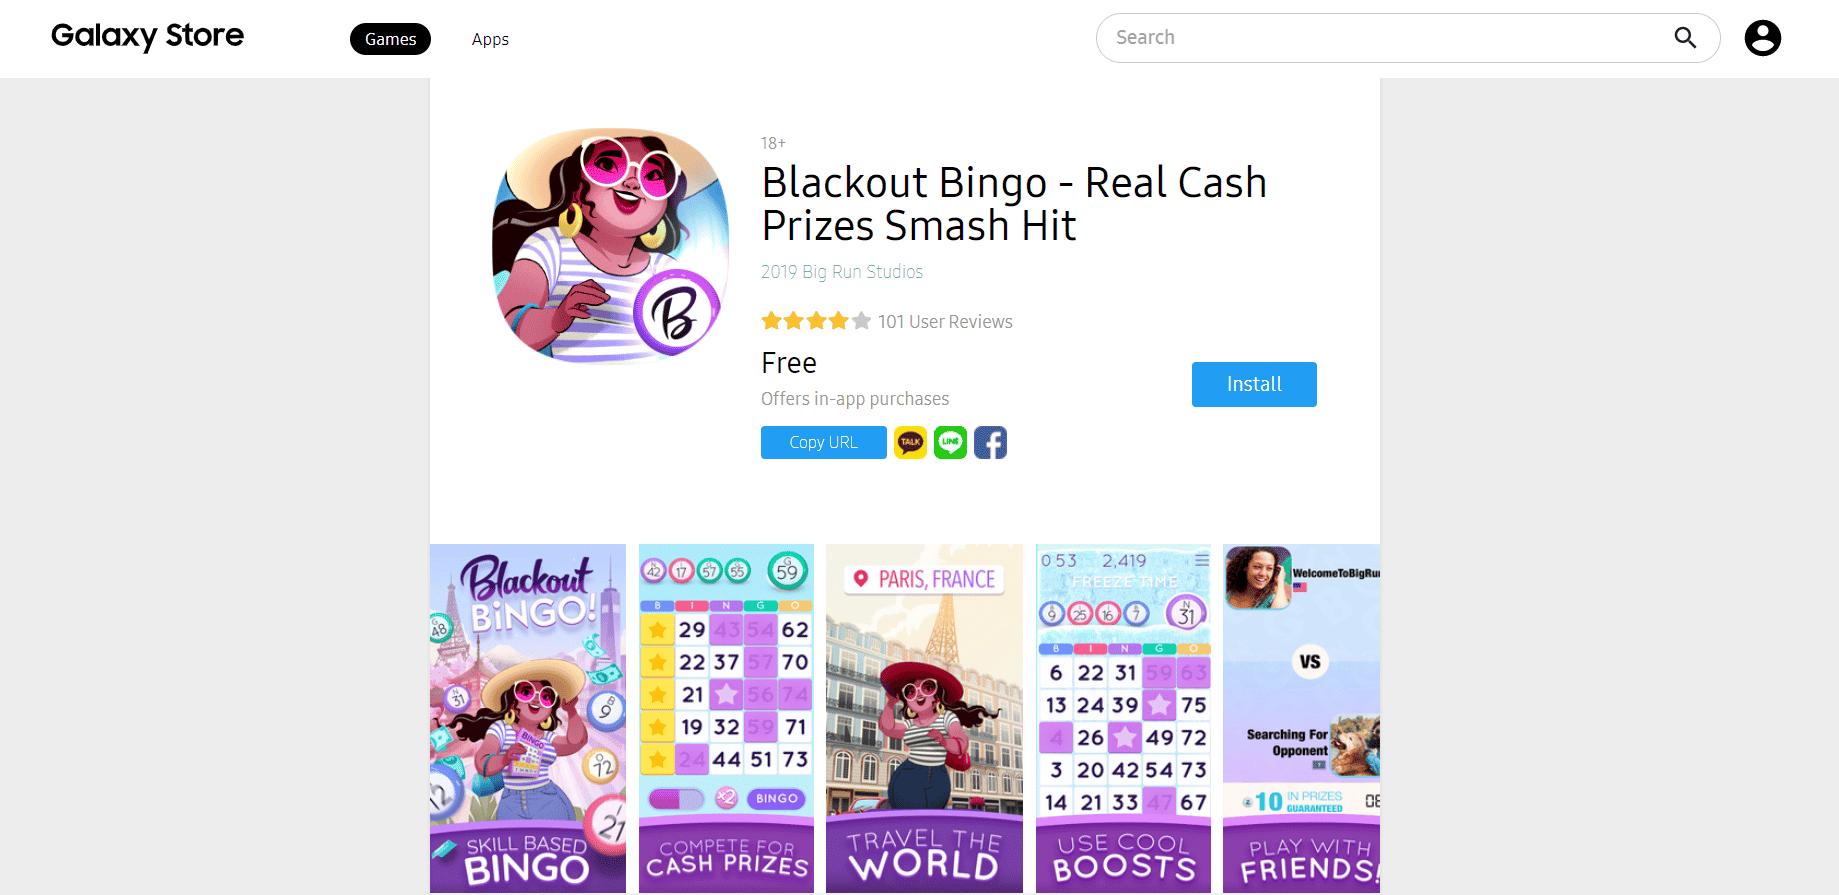Click the Blackout Bingo app icon
Screen dimensions: 1839x895
pos(610,244)
